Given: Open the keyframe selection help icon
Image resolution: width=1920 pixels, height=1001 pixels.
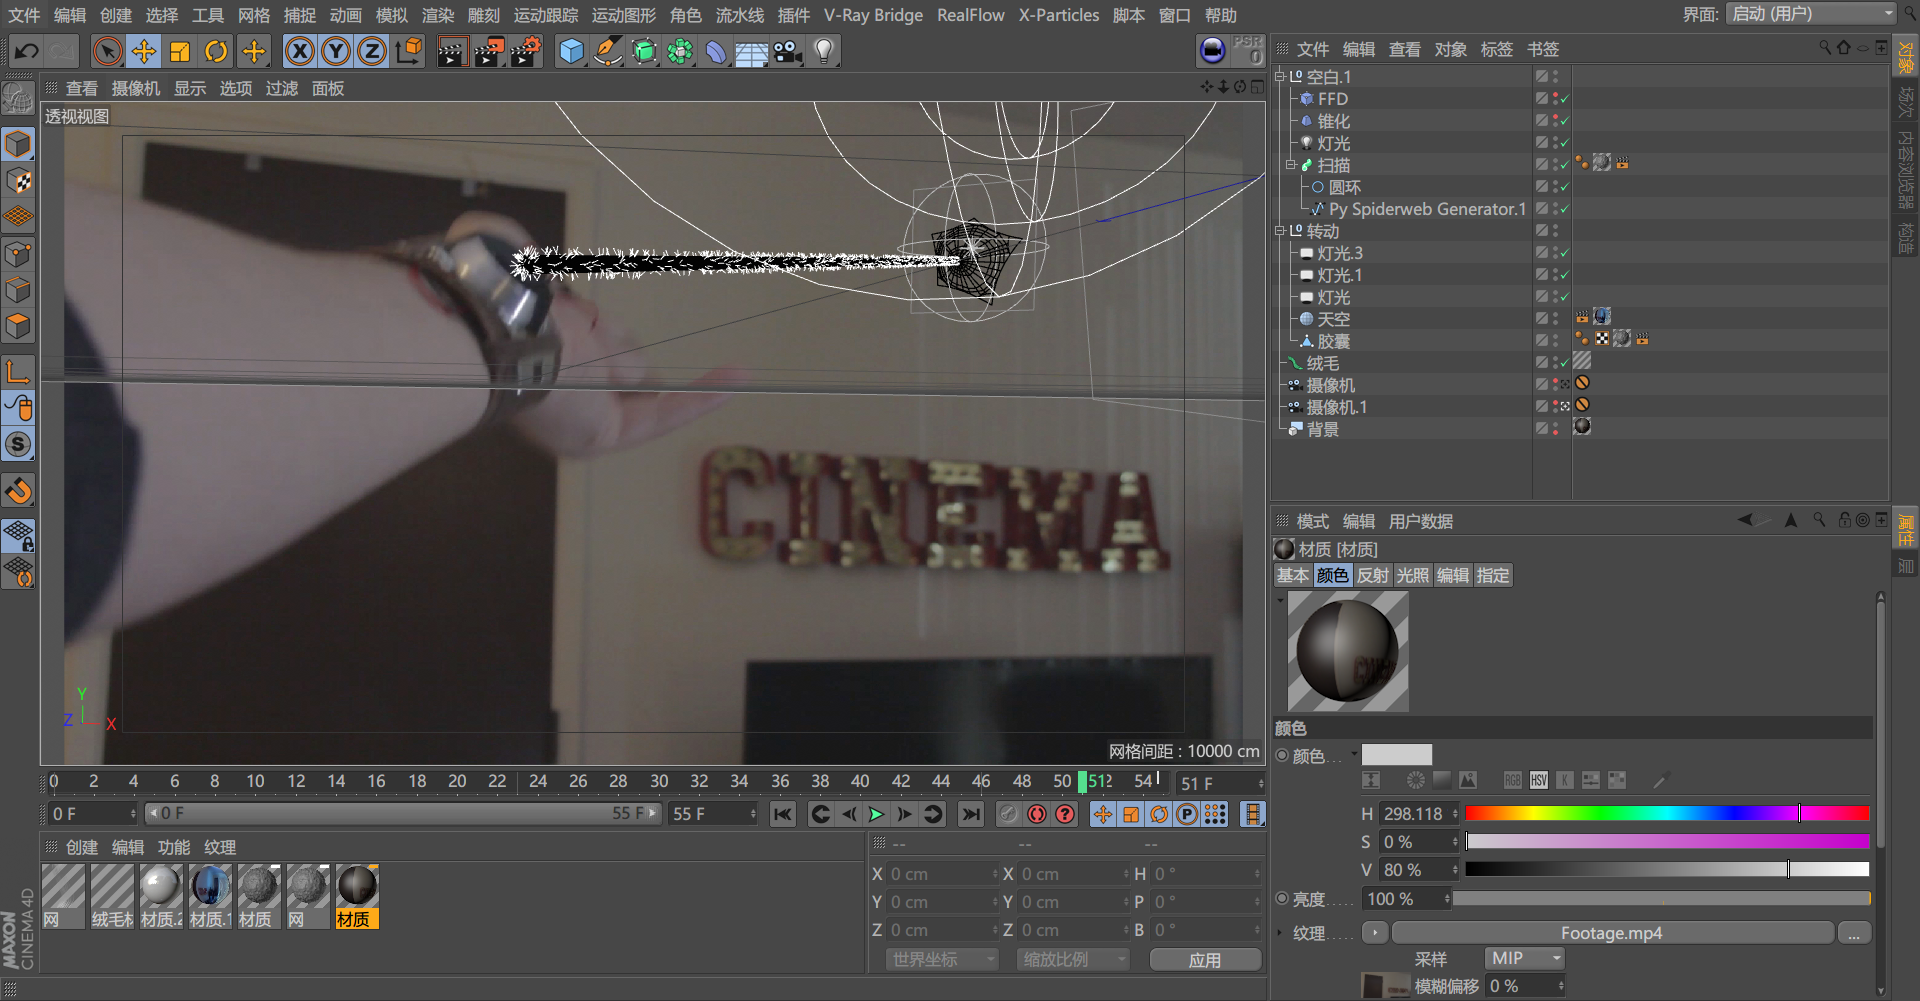Looking at the screenshot, I should click(x=1065, y=814).
